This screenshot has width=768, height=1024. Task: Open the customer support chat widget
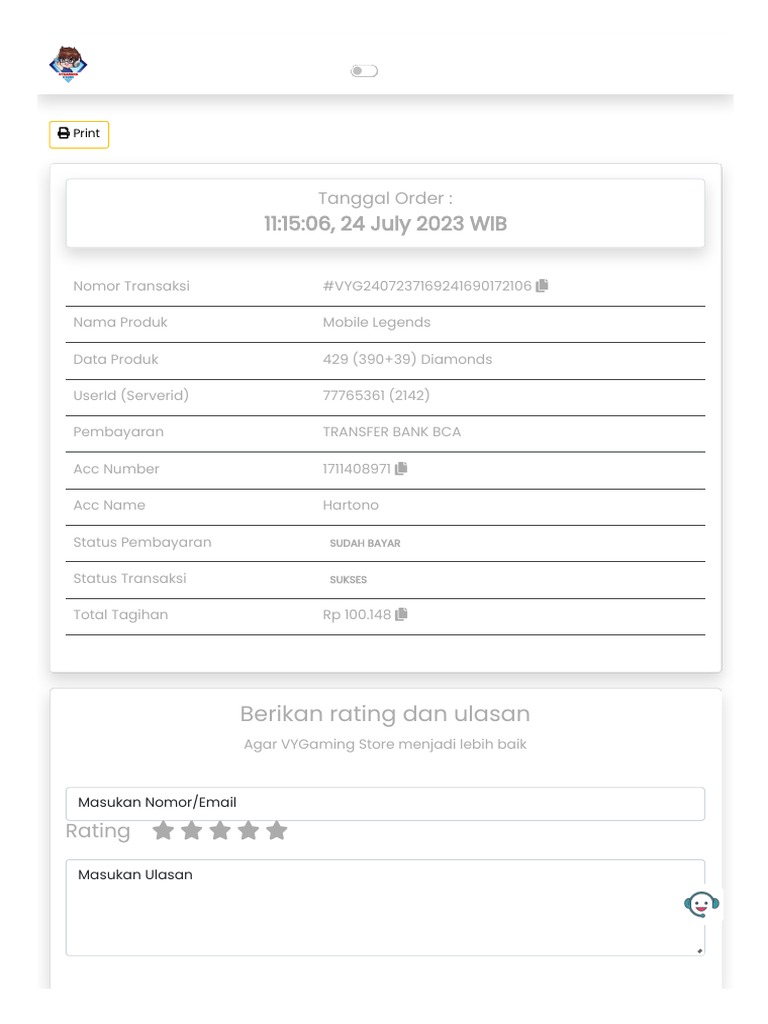pyautogui.click(x=701, y=905)
